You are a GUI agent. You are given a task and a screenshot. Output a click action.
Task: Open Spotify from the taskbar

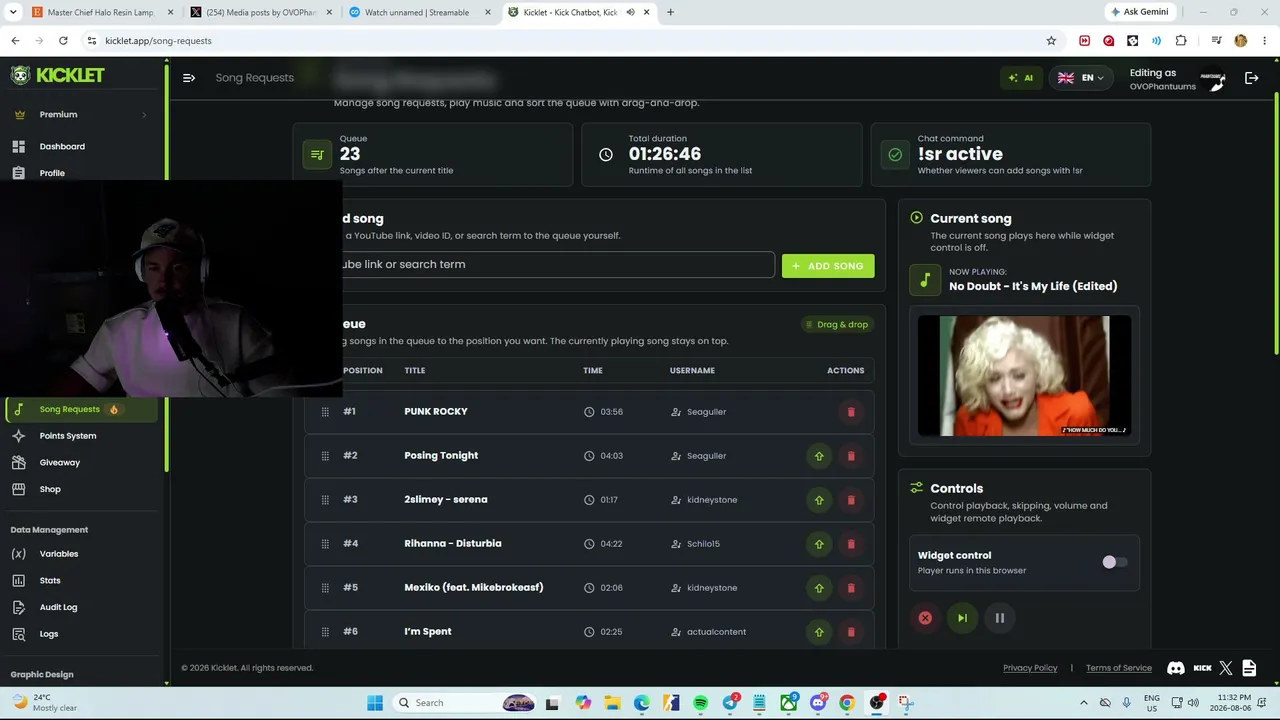pos(700,703)
